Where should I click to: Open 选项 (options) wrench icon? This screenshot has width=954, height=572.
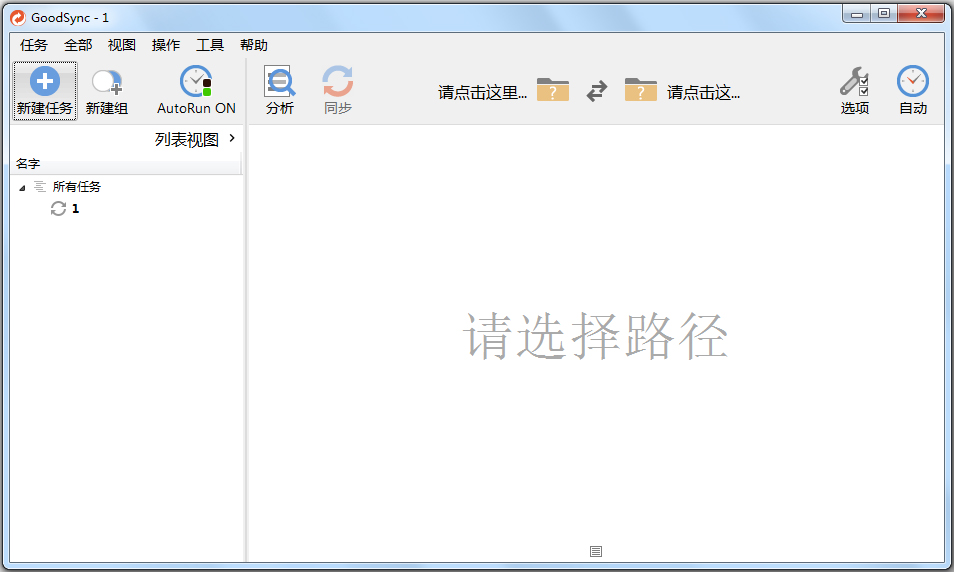coord(854,81)
